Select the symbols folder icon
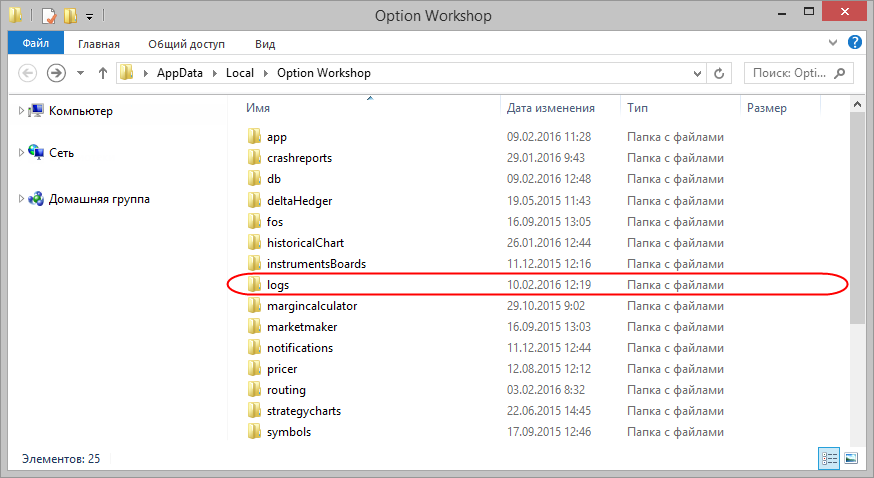This screenshot has width=874, height=478. point(254,432)
